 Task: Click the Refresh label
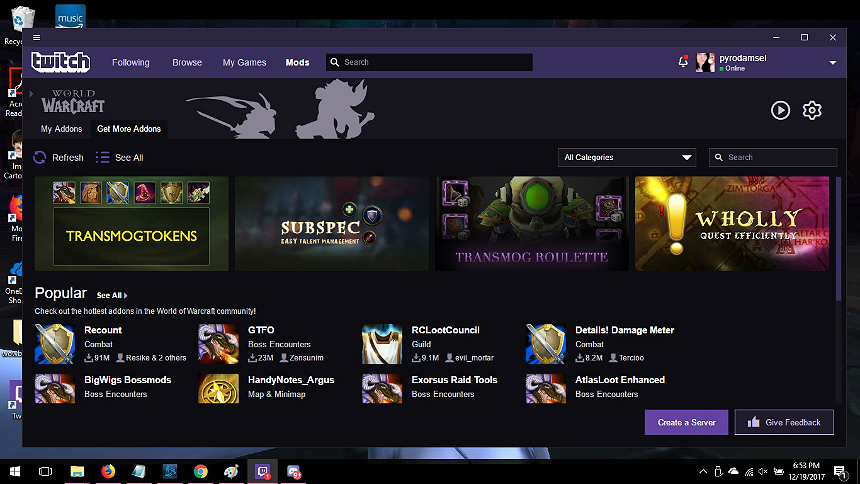[67, 157]
